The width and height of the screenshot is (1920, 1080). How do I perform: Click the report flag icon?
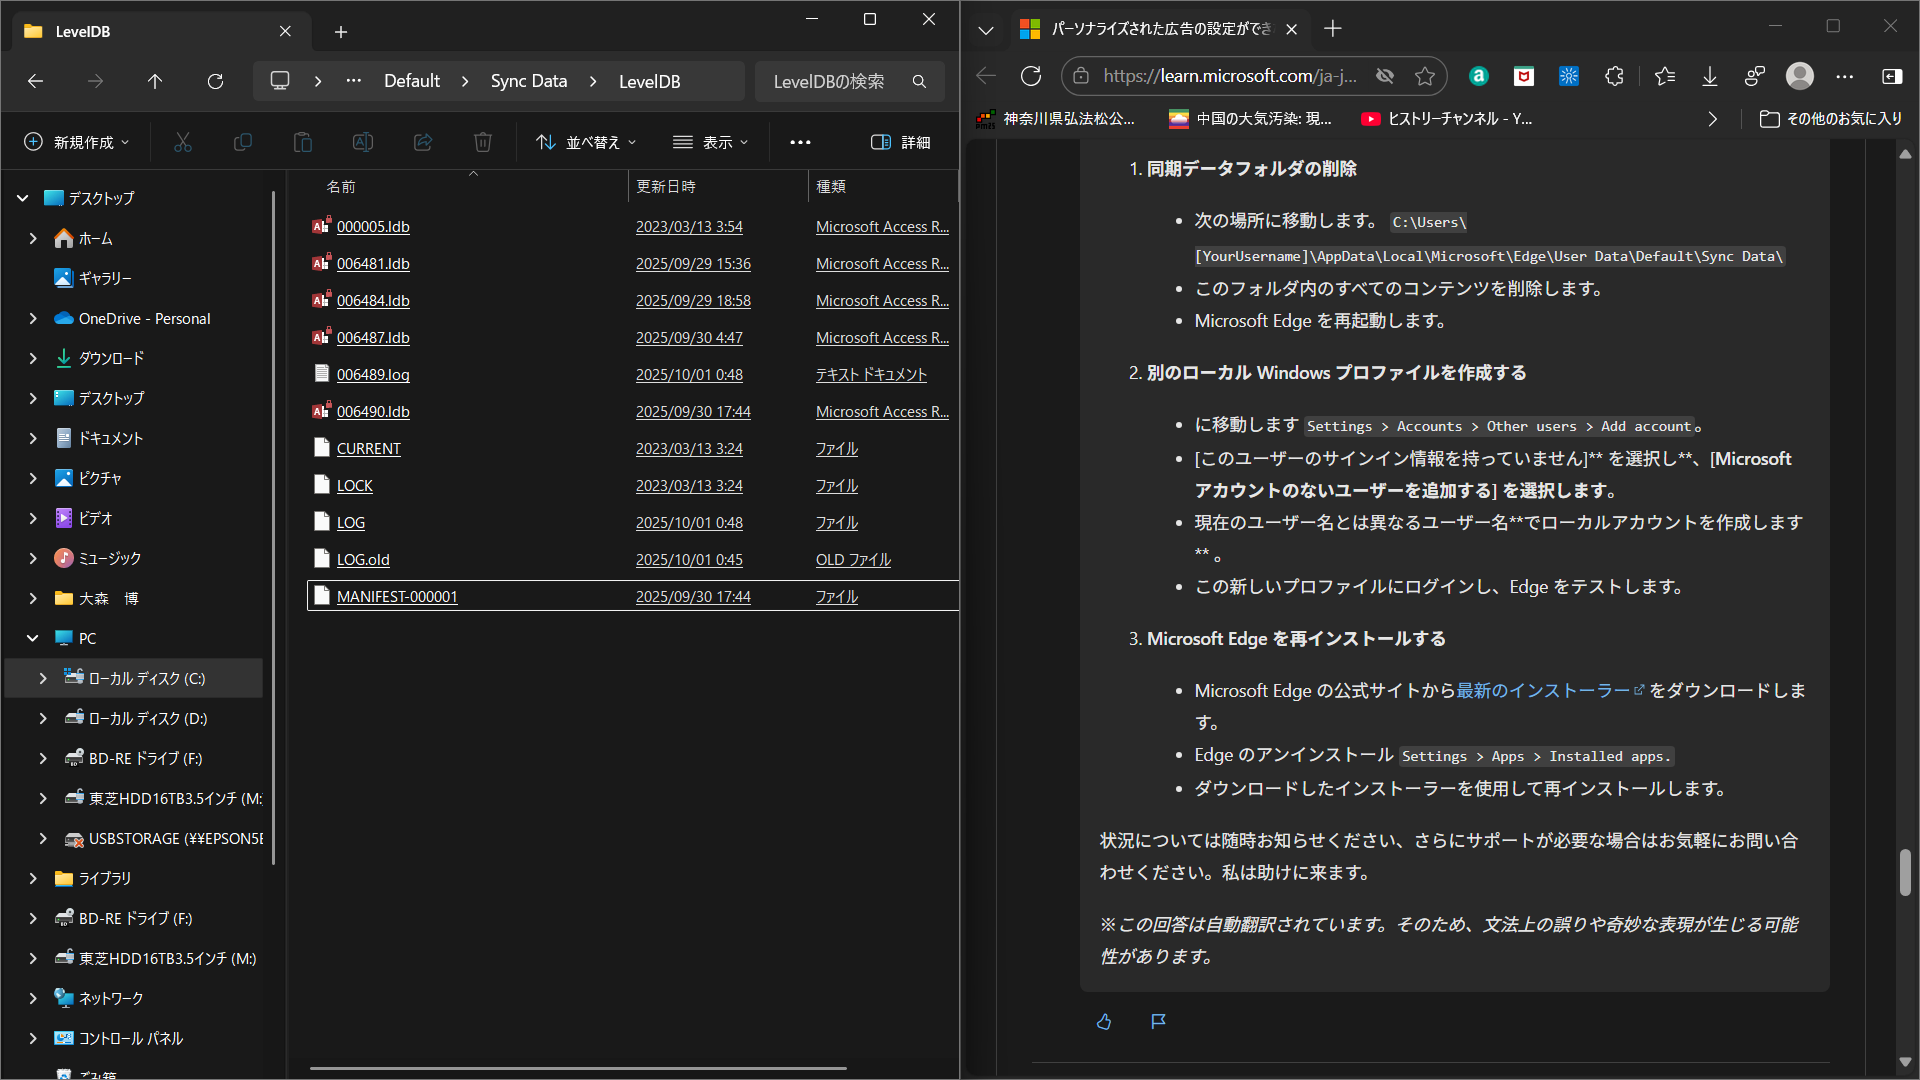coord(1158,1021)
